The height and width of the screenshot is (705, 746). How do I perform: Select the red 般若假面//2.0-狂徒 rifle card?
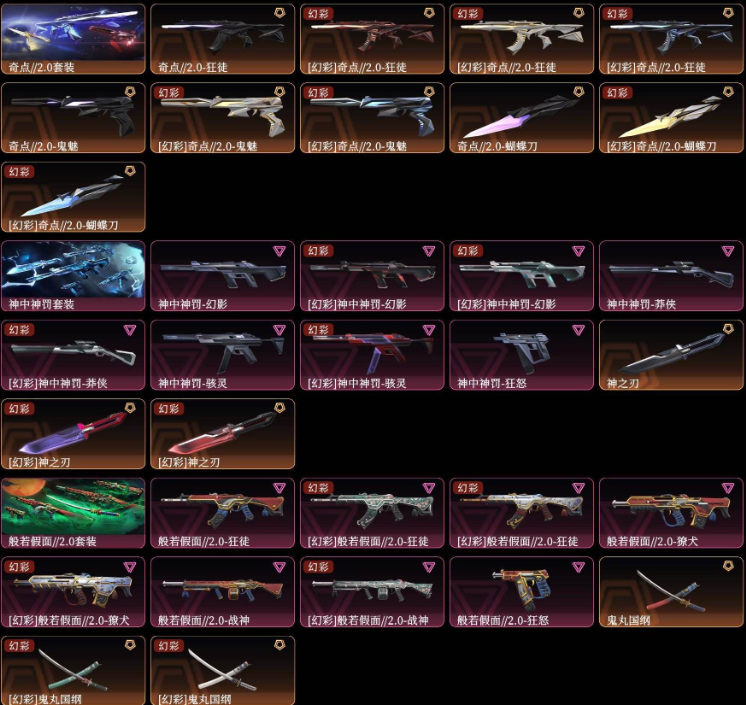pyautogui.click(x=223, y=513)
